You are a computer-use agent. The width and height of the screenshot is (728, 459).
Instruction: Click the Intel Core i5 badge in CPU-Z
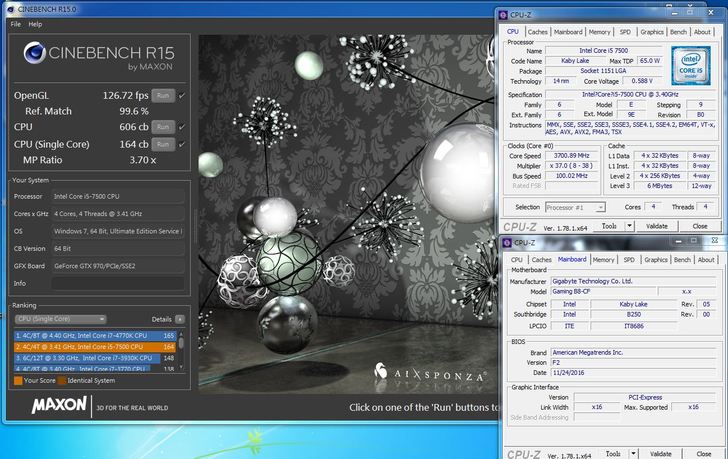pos(690,63)
